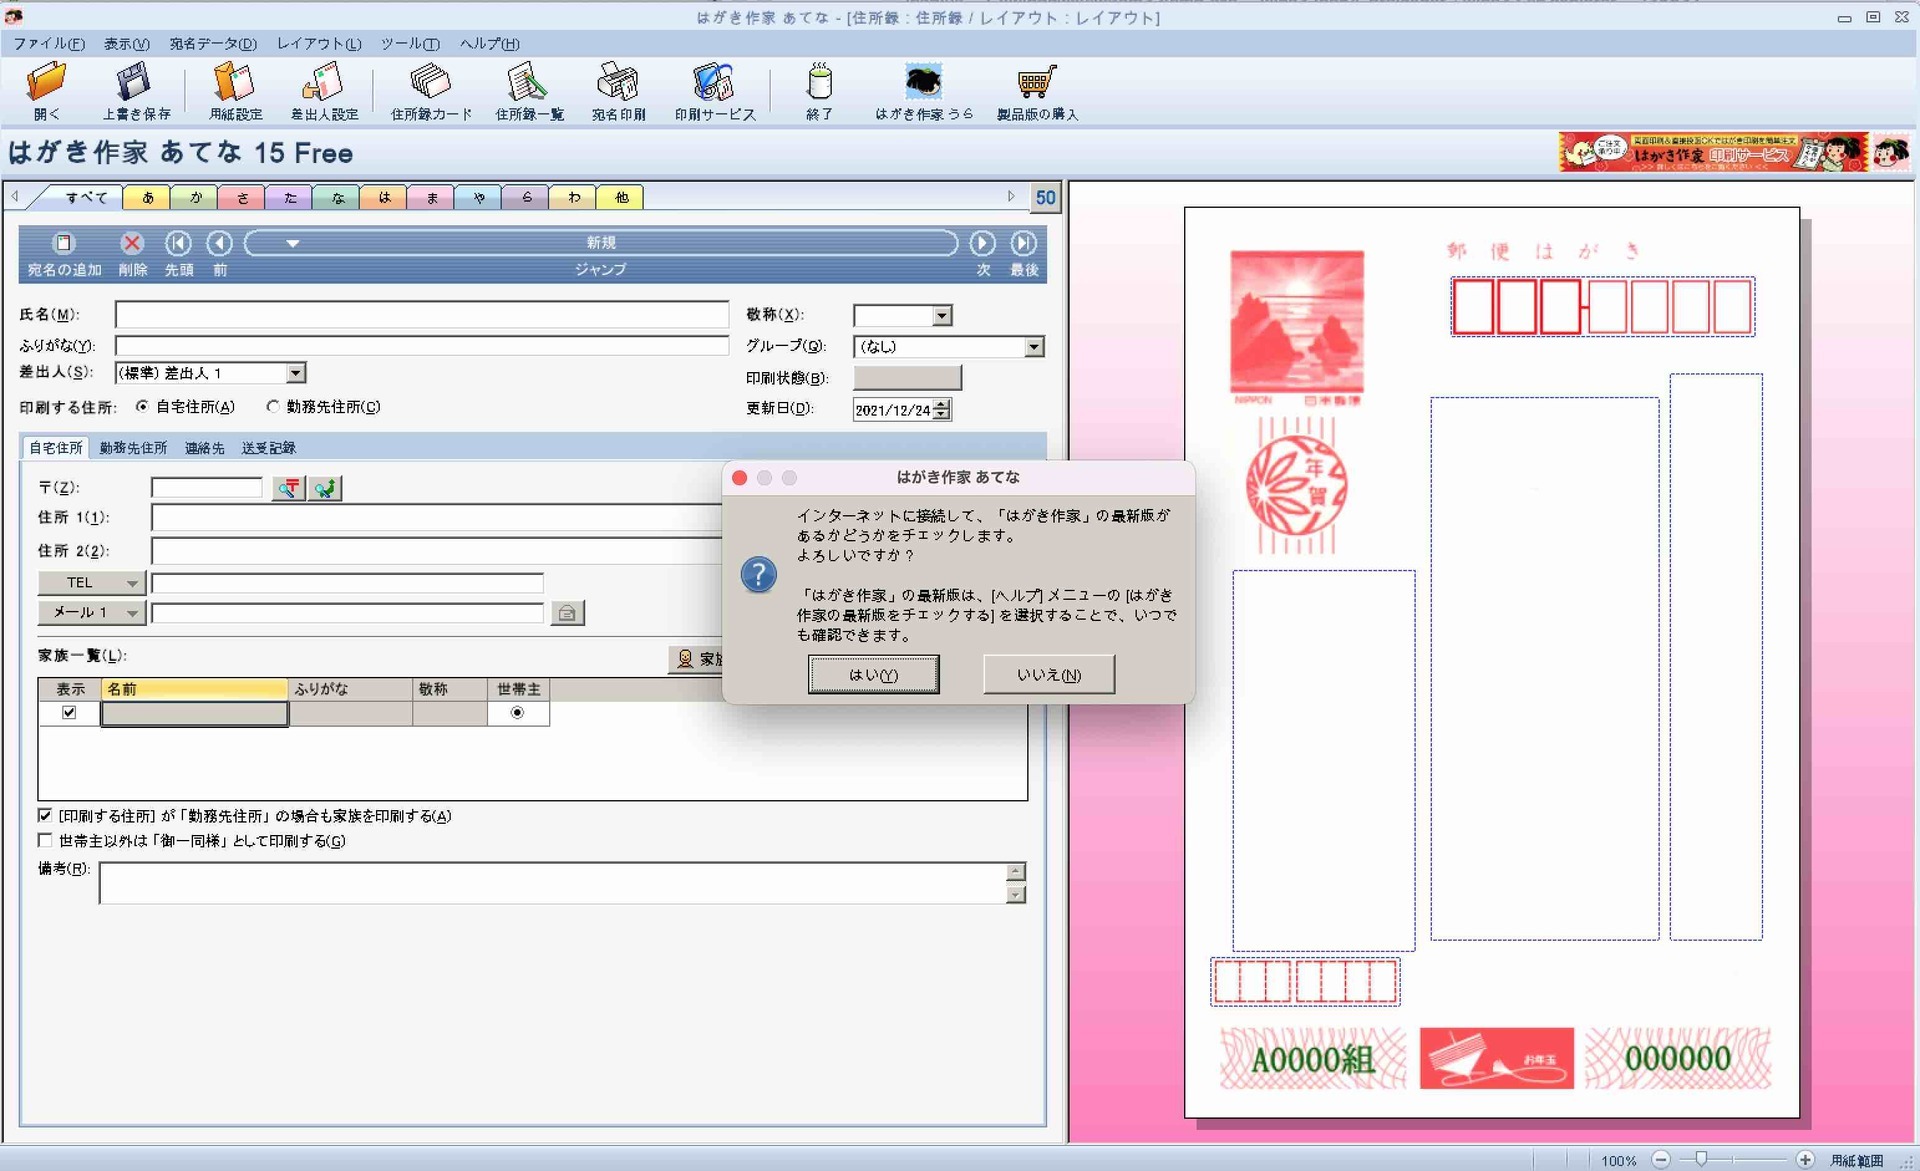Click the はがき作家 印刷サービス banner
The height and width of the screenshot is (1171, 1920).
click(1713, 153)
